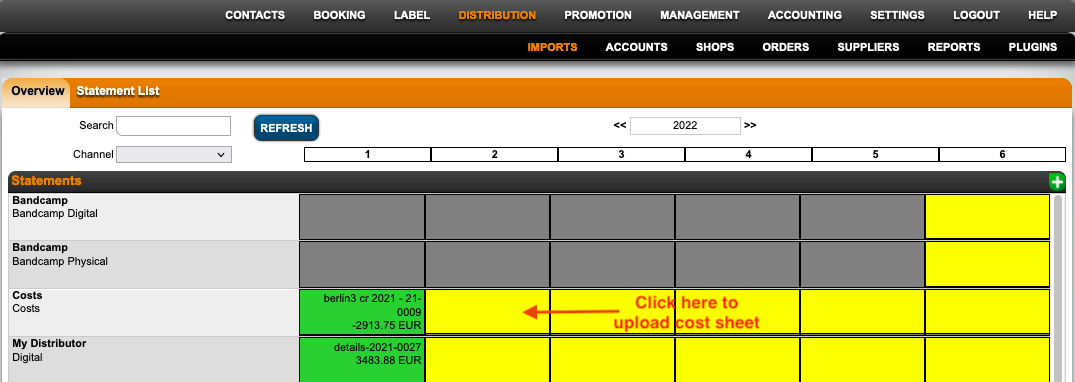This screenshot has width=1075, height=382.
Task: Open the Label menu
Action: (412, 15)
